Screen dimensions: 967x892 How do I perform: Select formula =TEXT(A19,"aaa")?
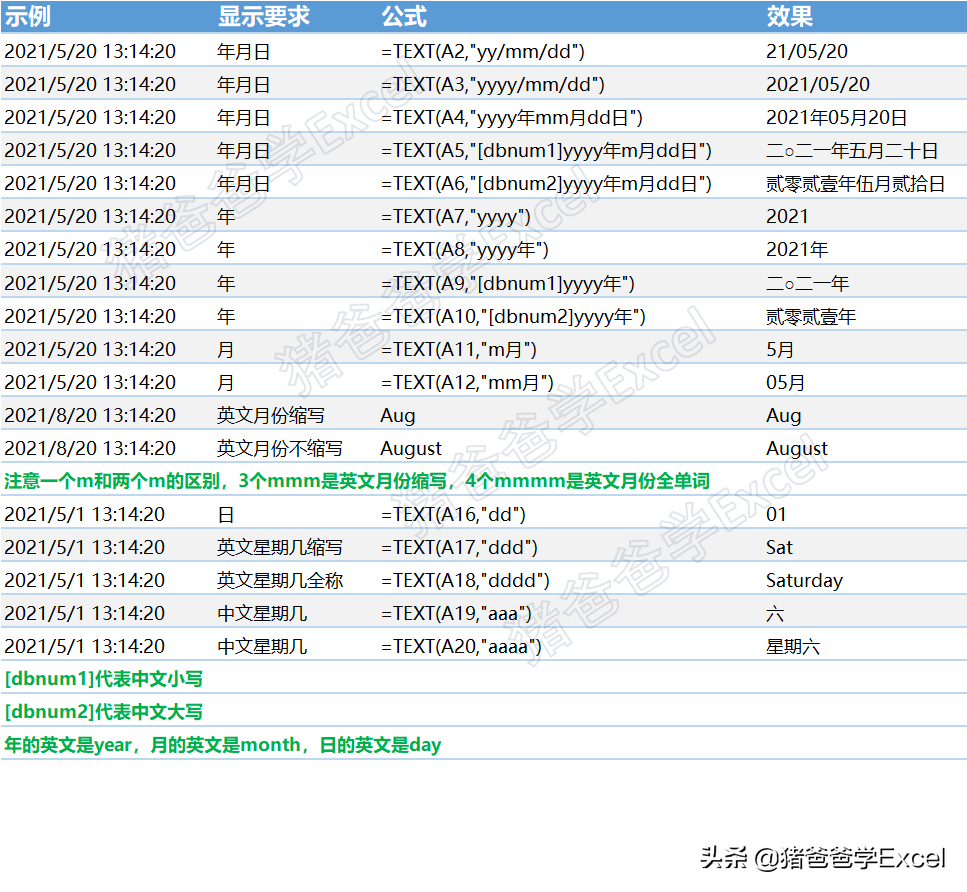coord(456,614)
